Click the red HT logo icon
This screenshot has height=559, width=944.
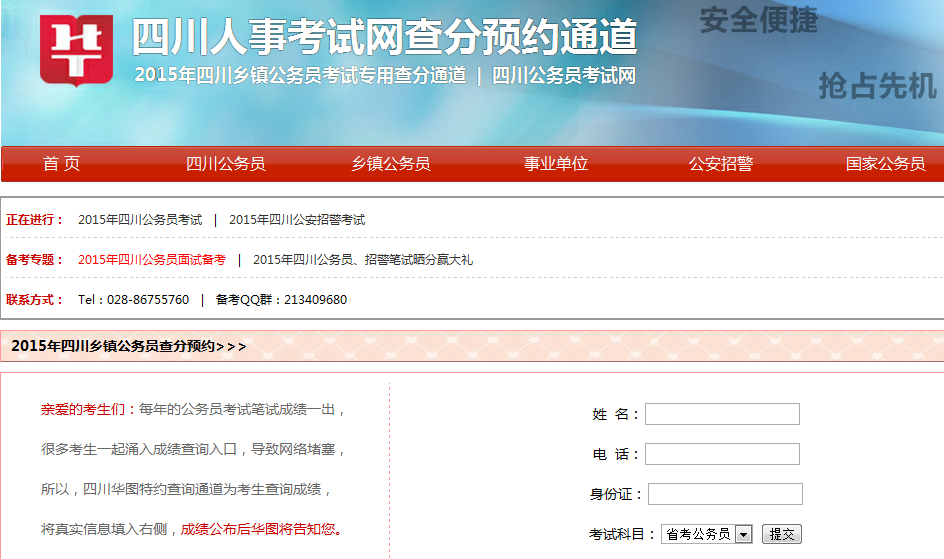pos(76,51)
